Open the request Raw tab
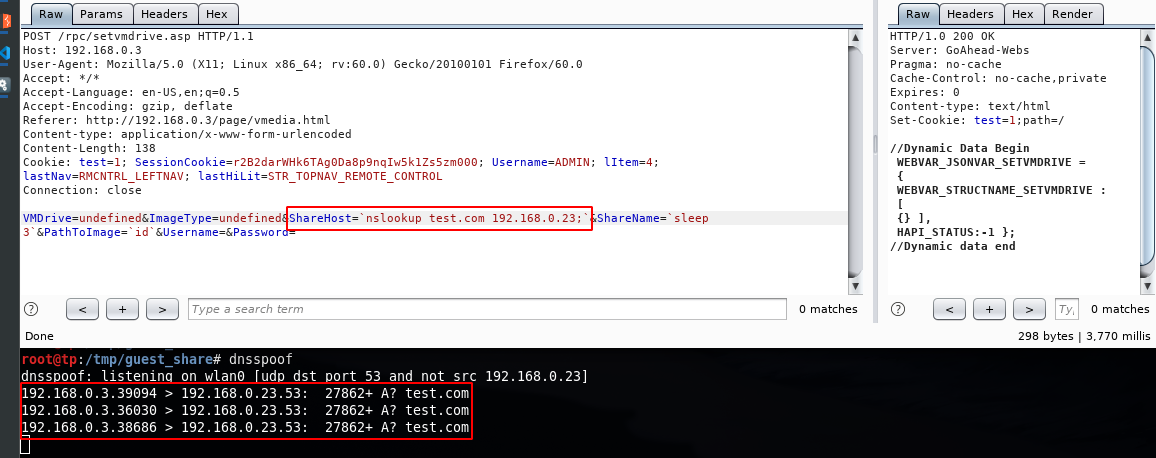Screen dimensions: 1156x458 pos(51,14)
